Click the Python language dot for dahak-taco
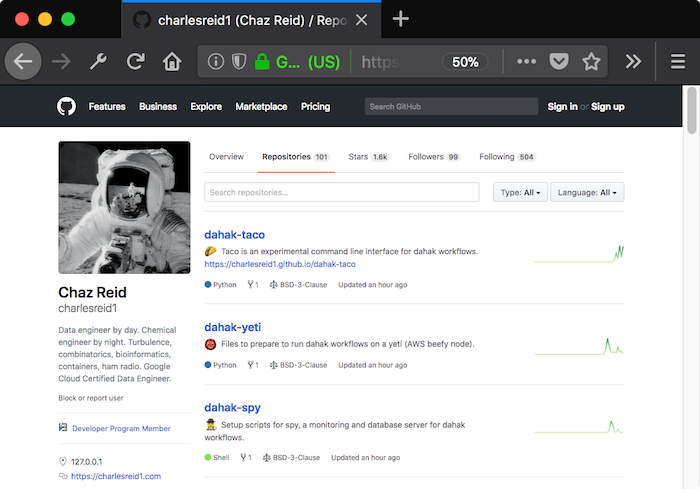This screenshot has width=700, height=489. [x=208, y=284]
